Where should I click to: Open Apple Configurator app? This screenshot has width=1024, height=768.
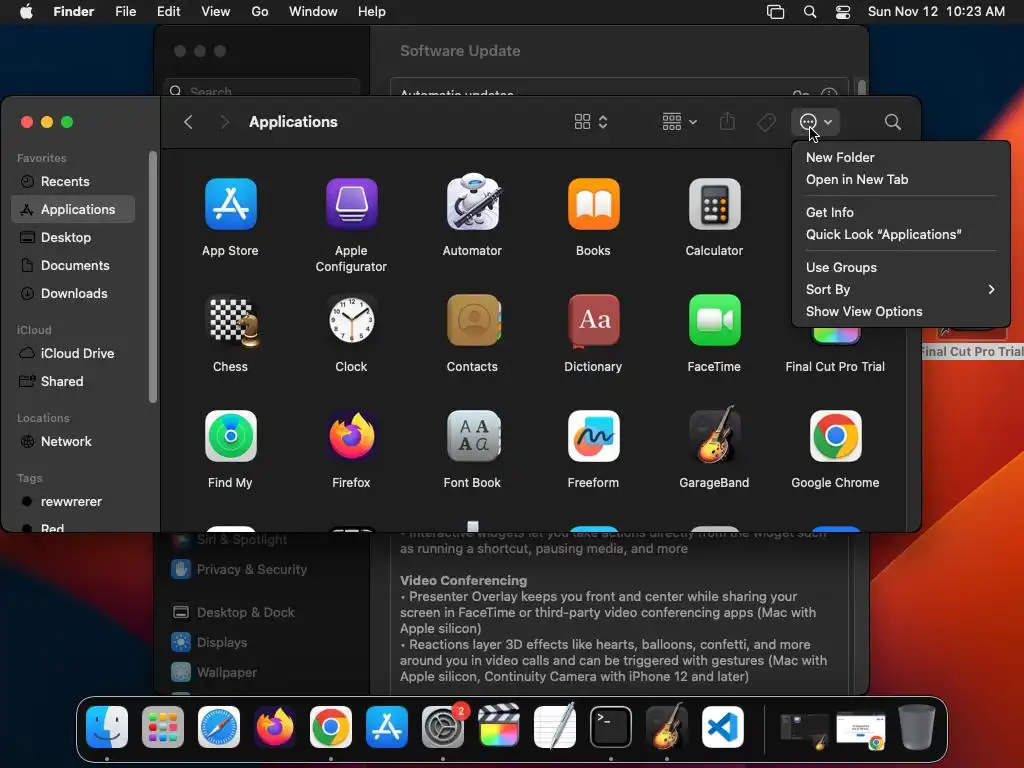tap(351, 204)
